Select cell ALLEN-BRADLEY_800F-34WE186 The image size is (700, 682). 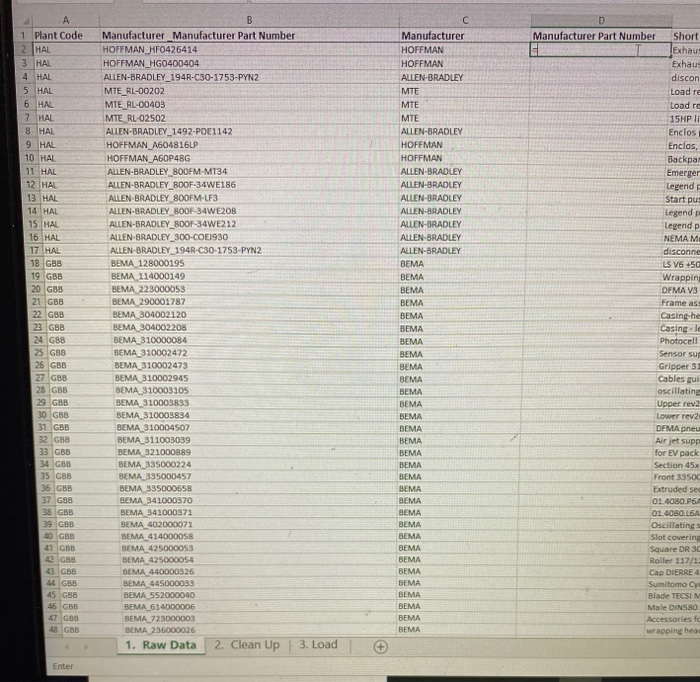tap(252, 184)
